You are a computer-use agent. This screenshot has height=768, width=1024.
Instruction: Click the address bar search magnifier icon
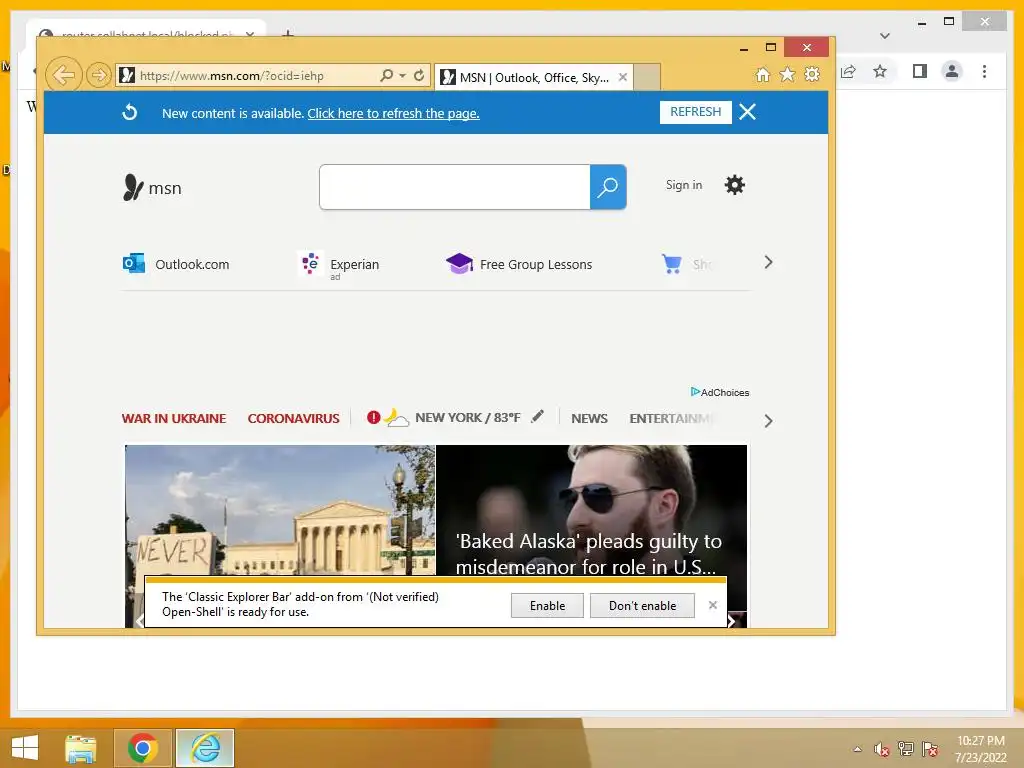tap(387, 76)
